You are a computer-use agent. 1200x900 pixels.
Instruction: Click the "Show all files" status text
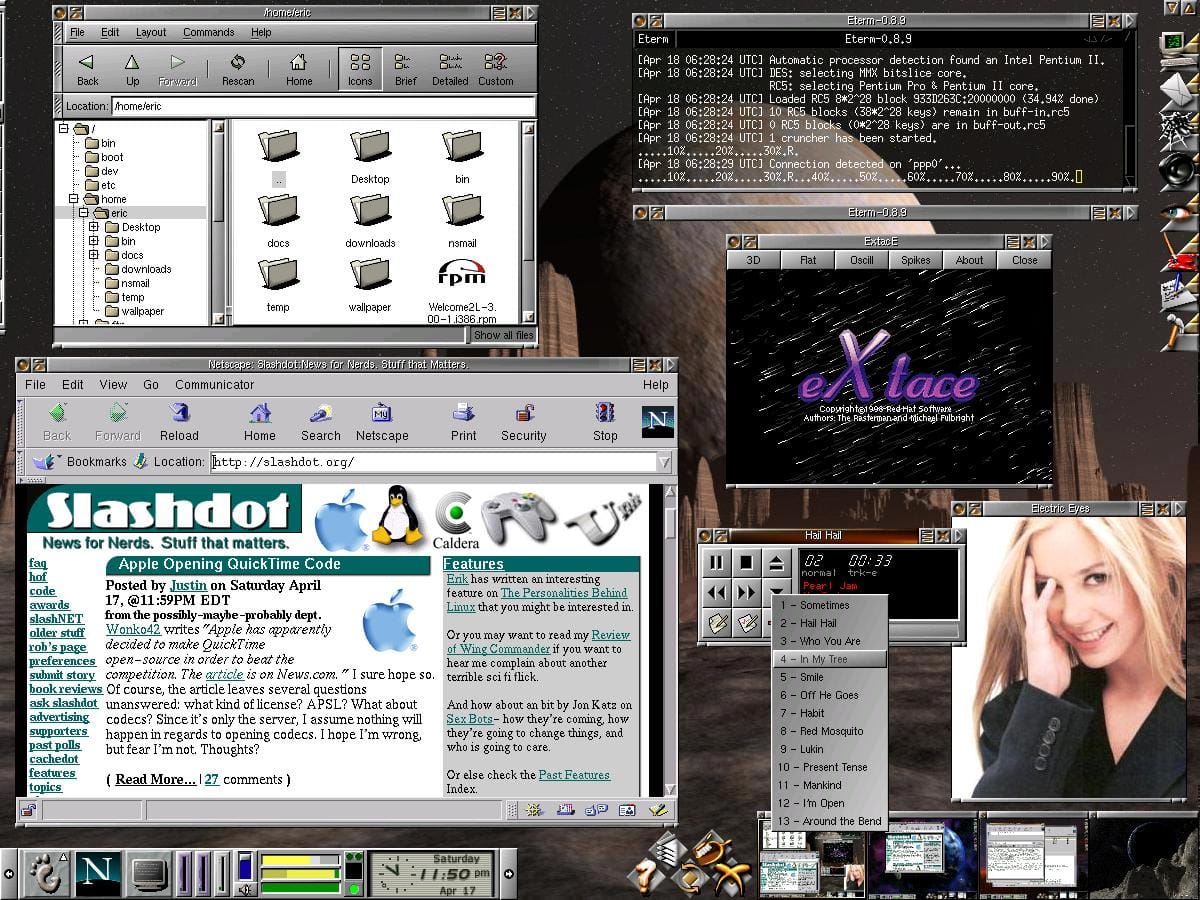[503, 335]
